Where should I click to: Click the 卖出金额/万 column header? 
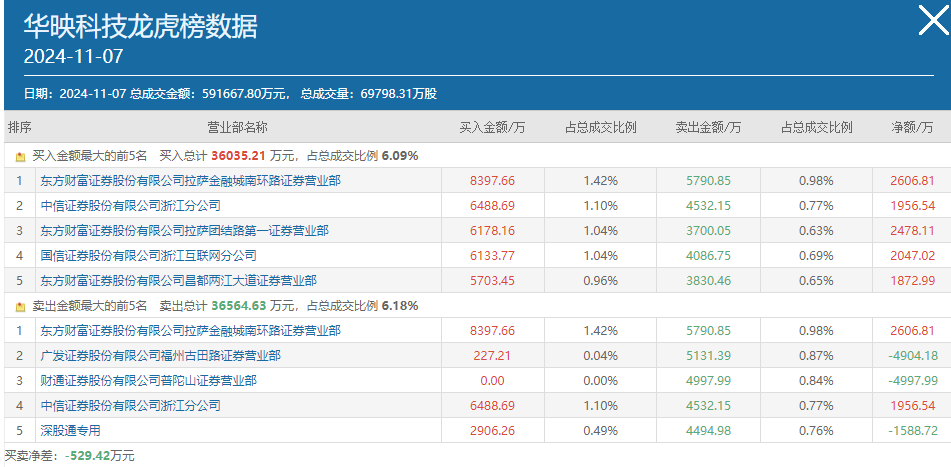point(708,127)
